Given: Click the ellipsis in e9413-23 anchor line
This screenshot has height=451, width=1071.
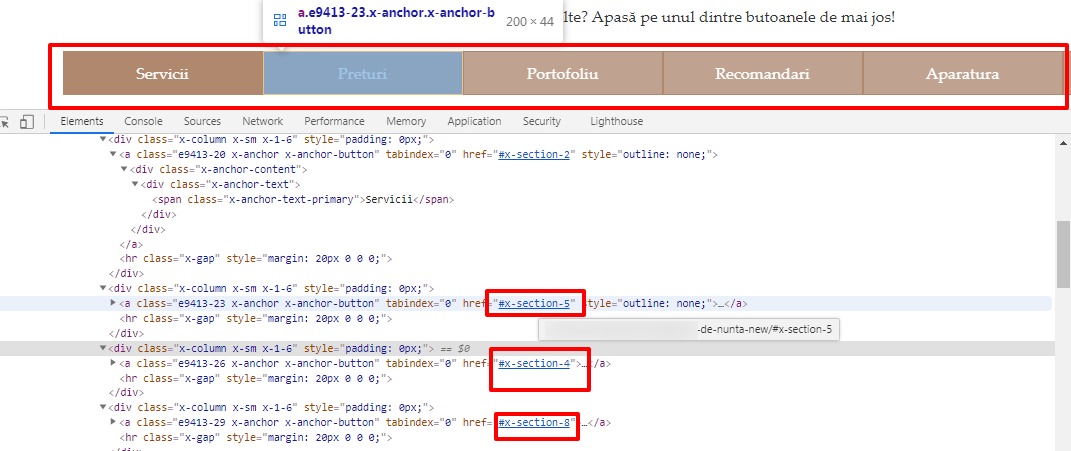Looking at the screenshot, I should tap(719, 303).
